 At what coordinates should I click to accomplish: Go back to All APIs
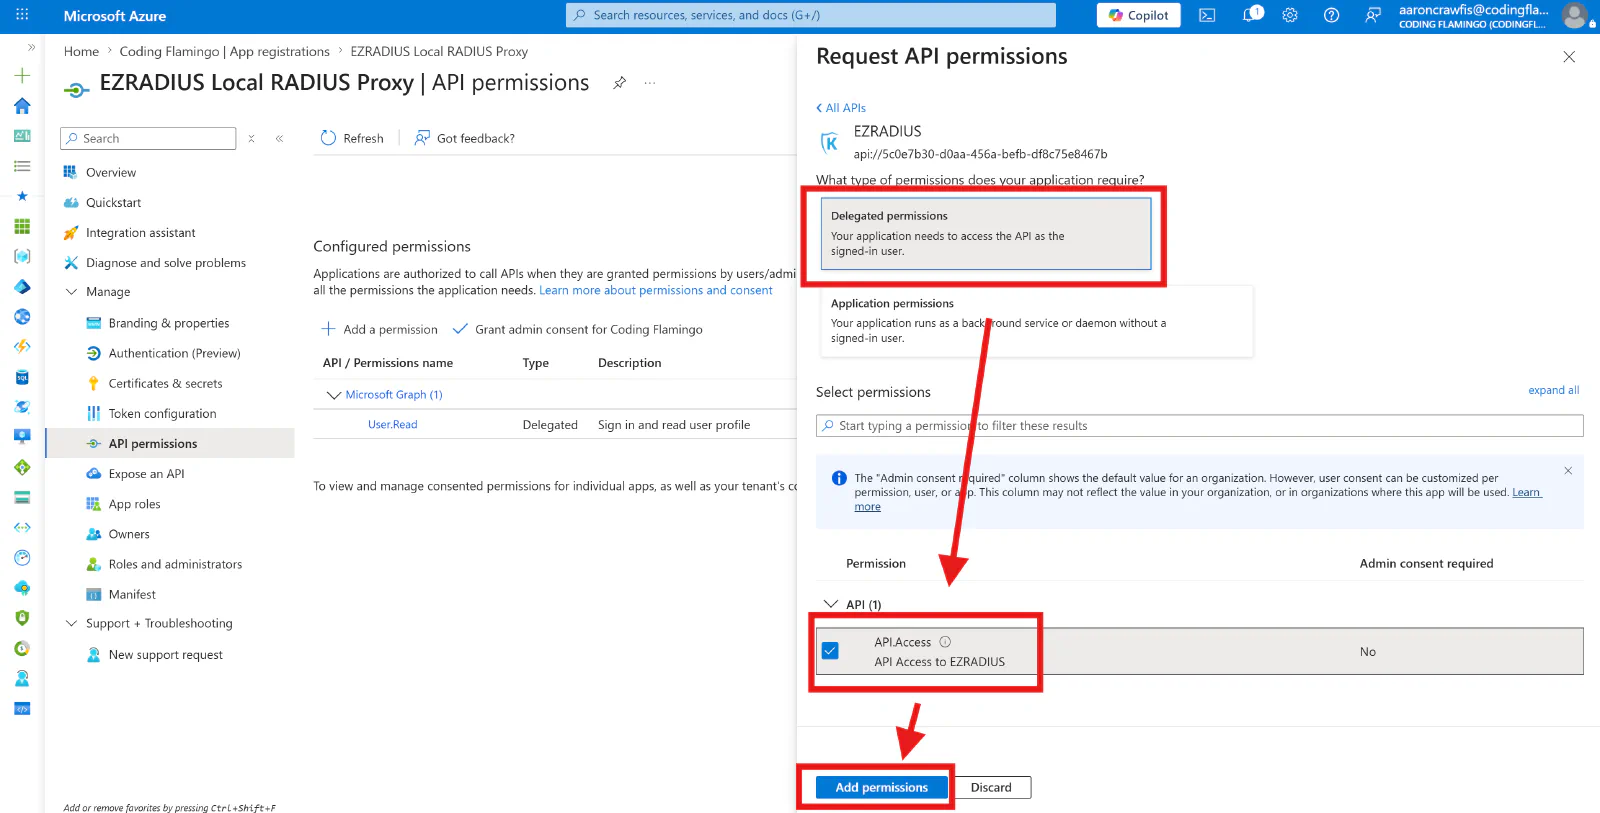[841, 108]
